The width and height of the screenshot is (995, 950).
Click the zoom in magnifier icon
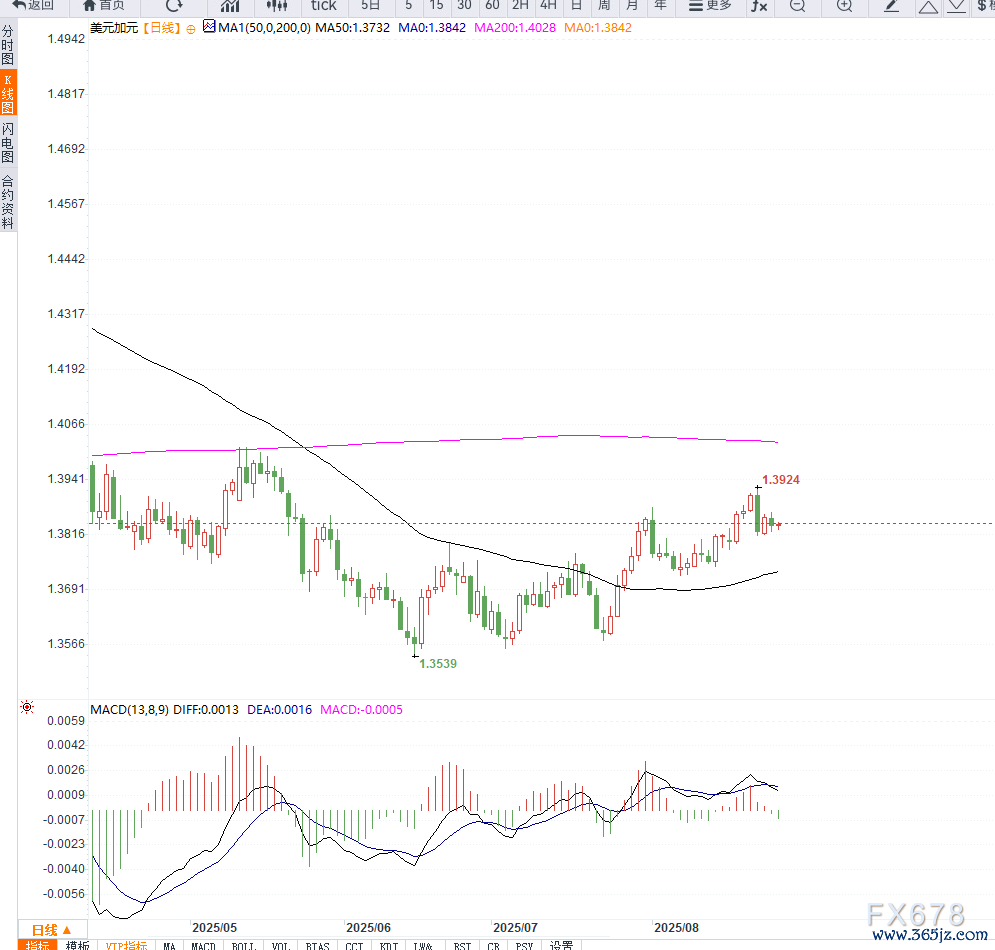tap(844, 5)
